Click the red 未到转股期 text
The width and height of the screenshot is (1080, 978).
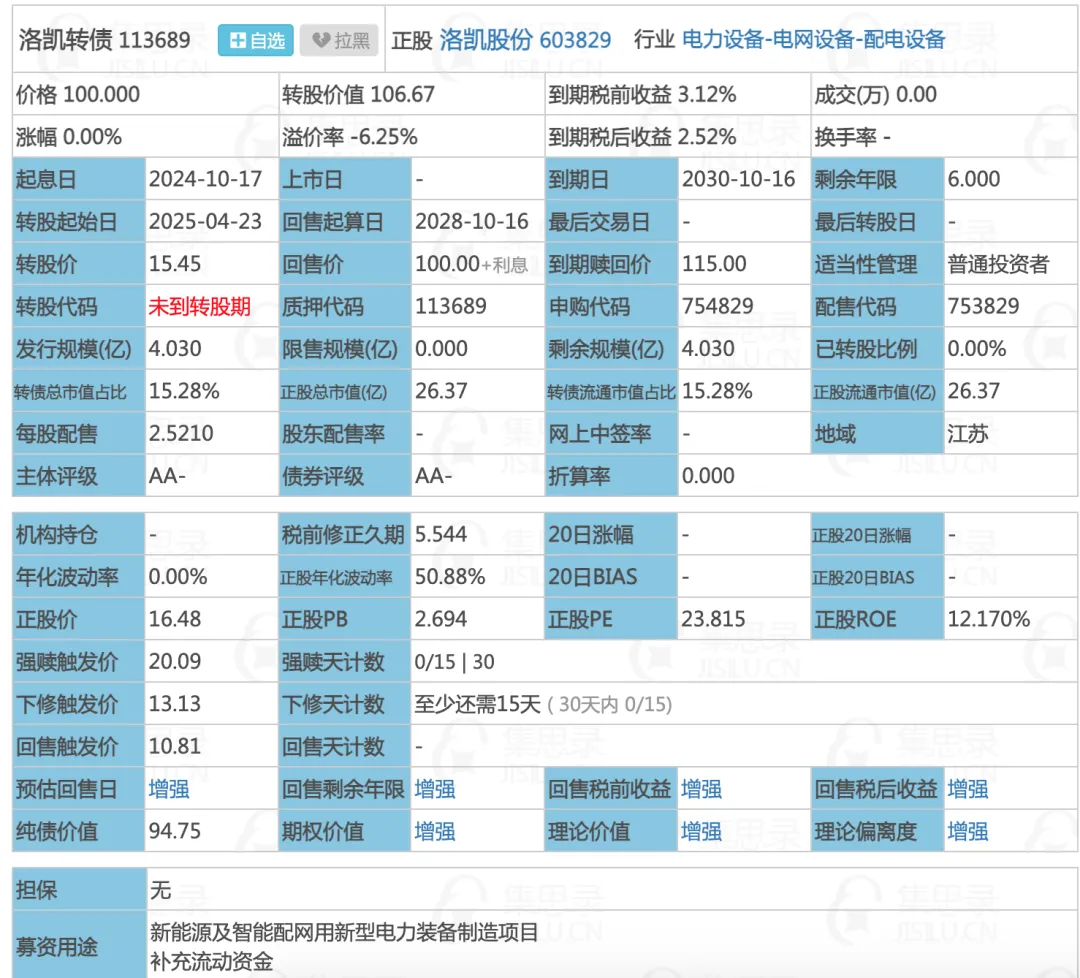pos(199,306)
